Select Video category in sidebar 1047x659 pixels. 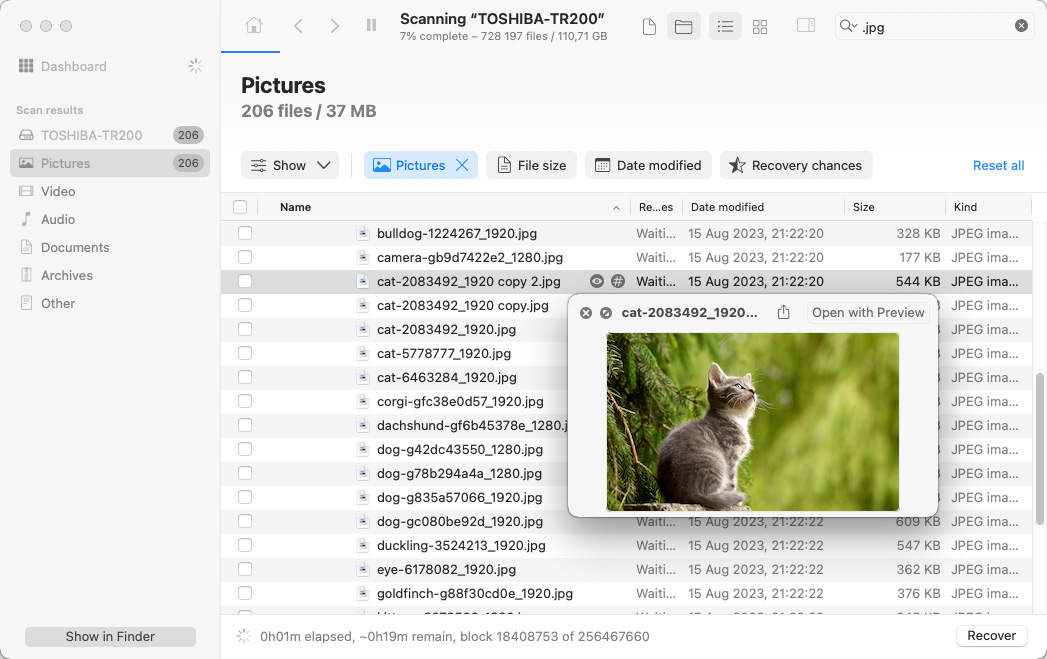pos(58,191)
